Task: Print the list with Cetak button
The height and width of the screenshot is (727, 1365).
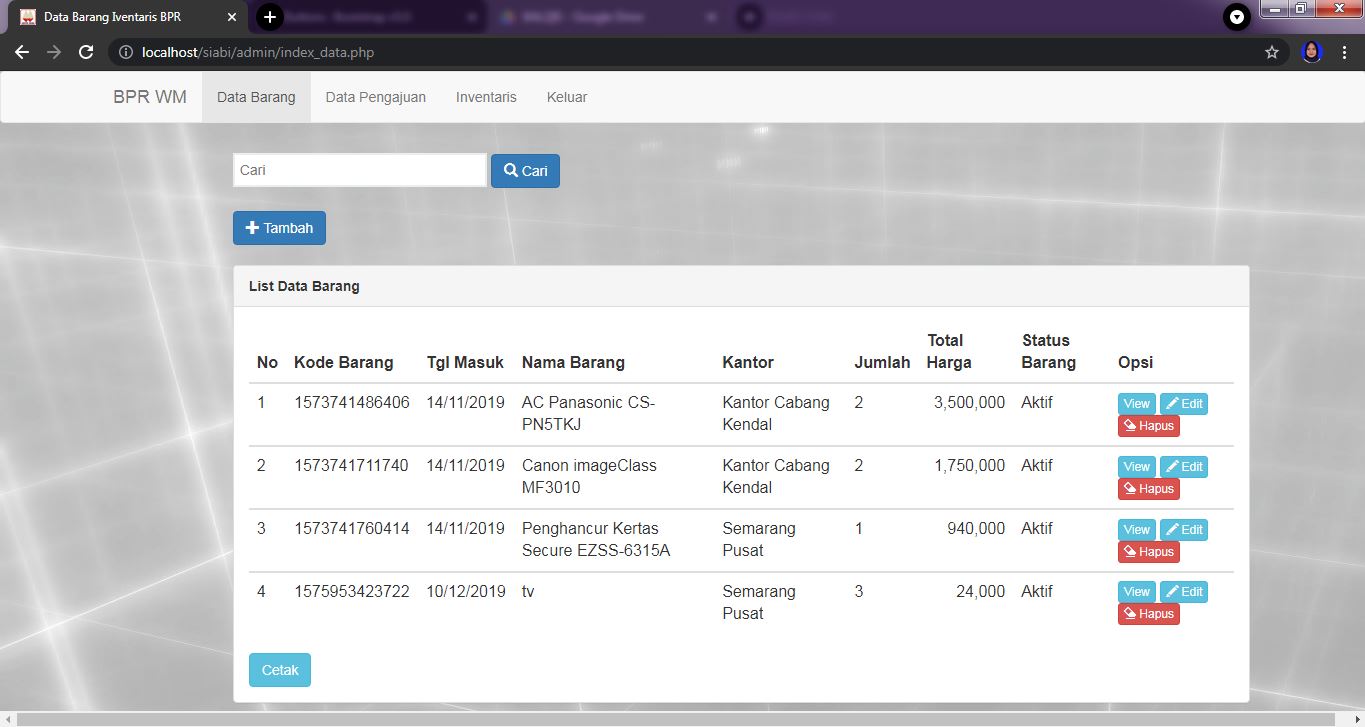Action: click(x=280, y=670)
